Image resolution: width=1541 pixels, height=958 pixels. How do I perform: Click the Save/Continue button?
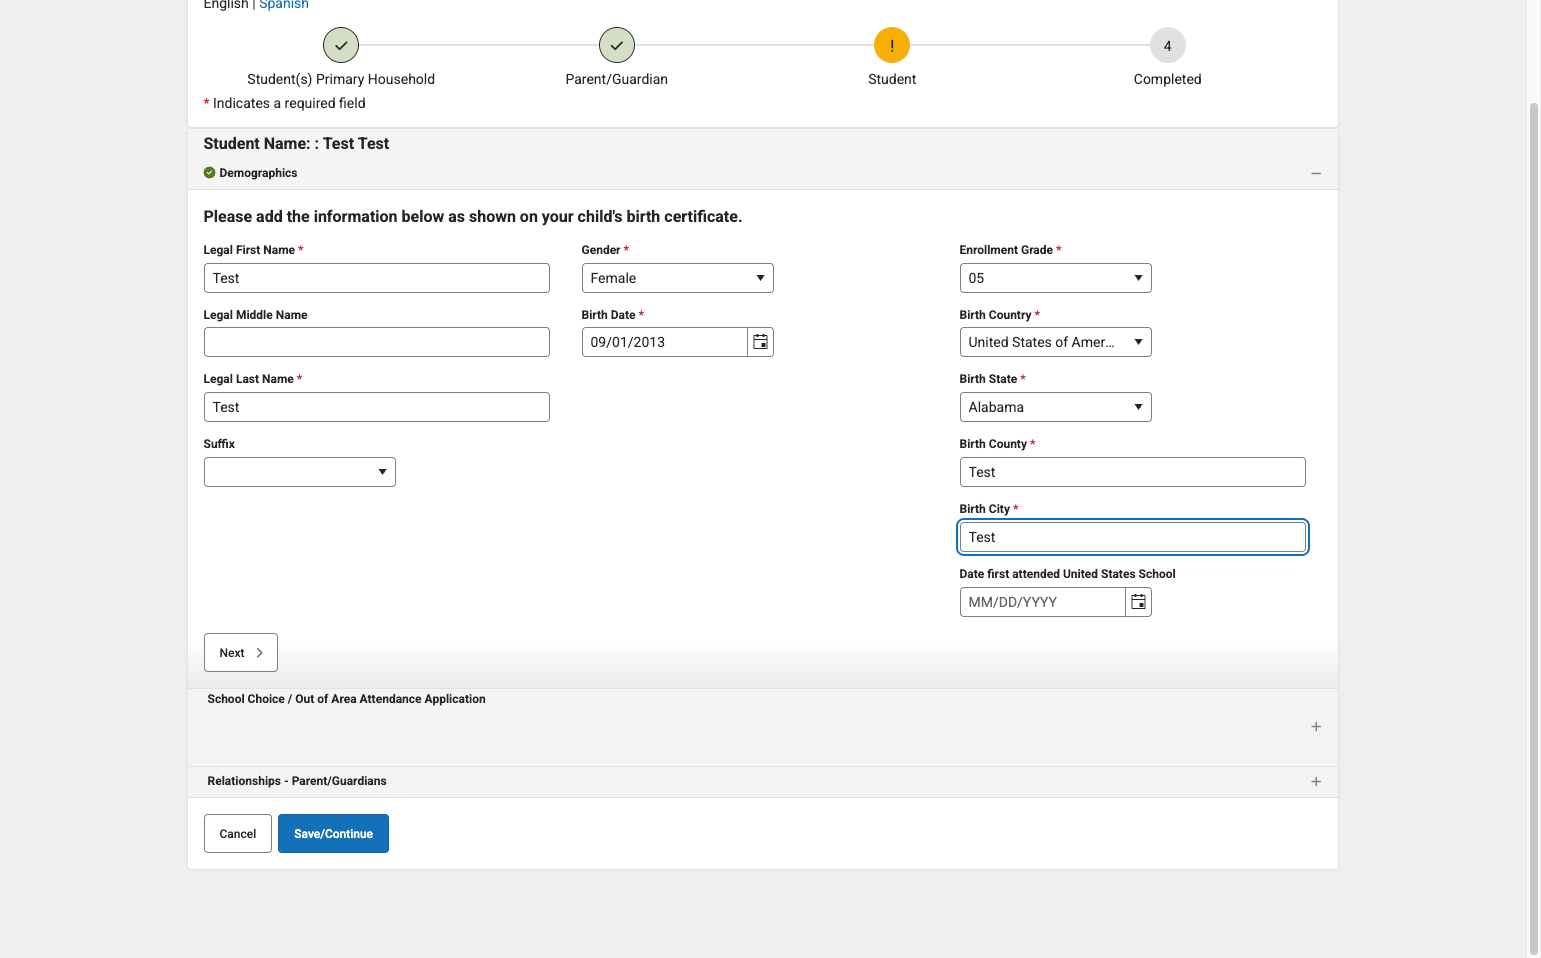coord(333,834)
